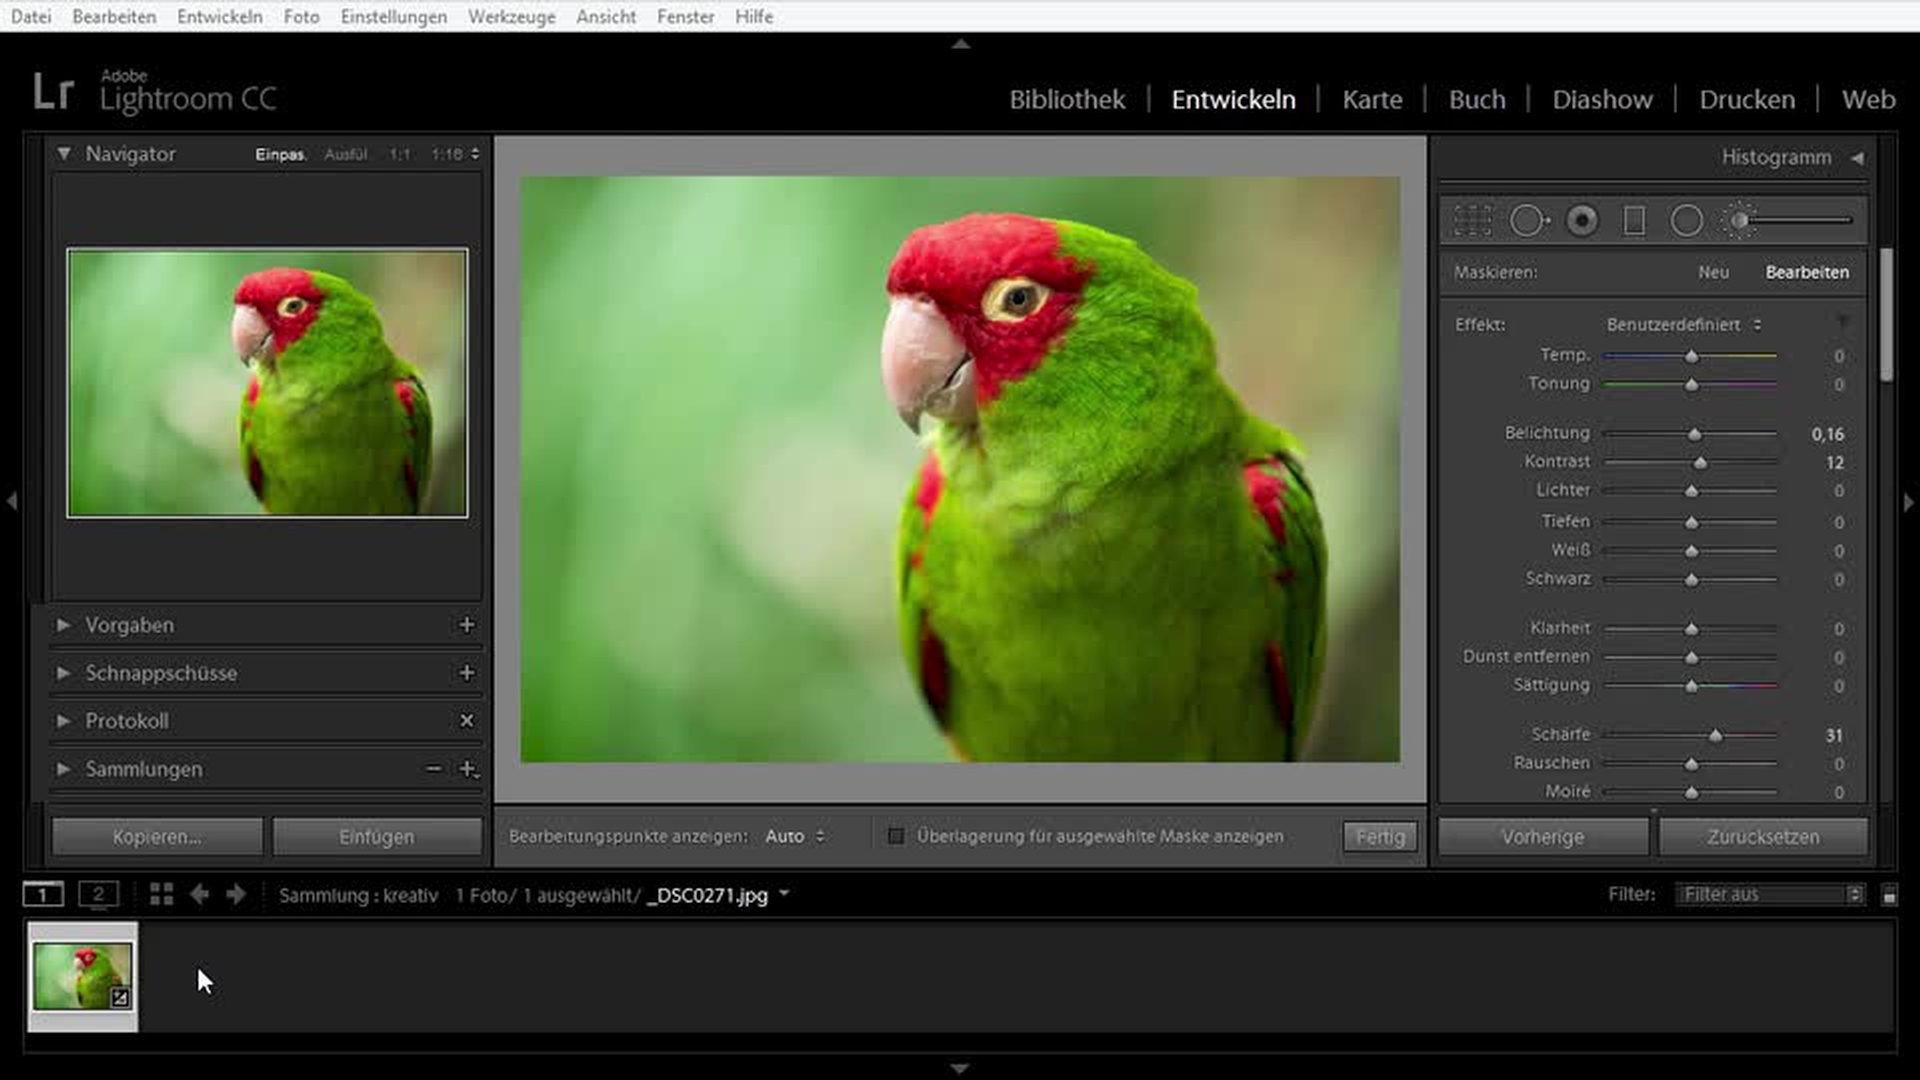Select the parrot thumbnail in filmstrip
The width and height of the screenshot is (1920, 1080).
[x=82, y=976]
